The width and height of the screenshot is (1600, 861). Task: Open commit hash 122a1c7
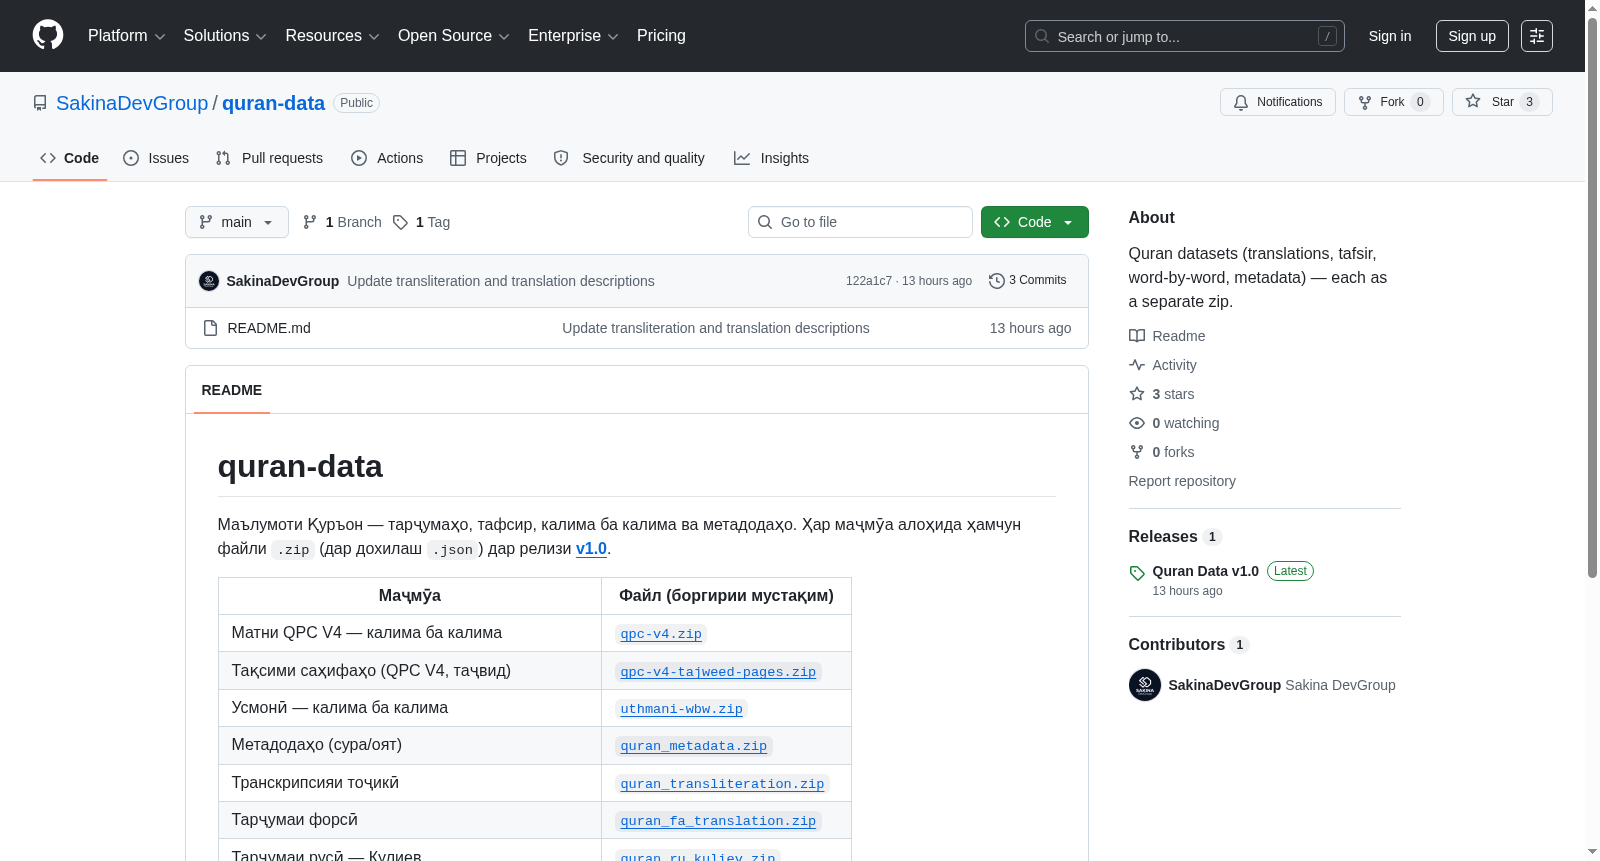tap(869, 281)
